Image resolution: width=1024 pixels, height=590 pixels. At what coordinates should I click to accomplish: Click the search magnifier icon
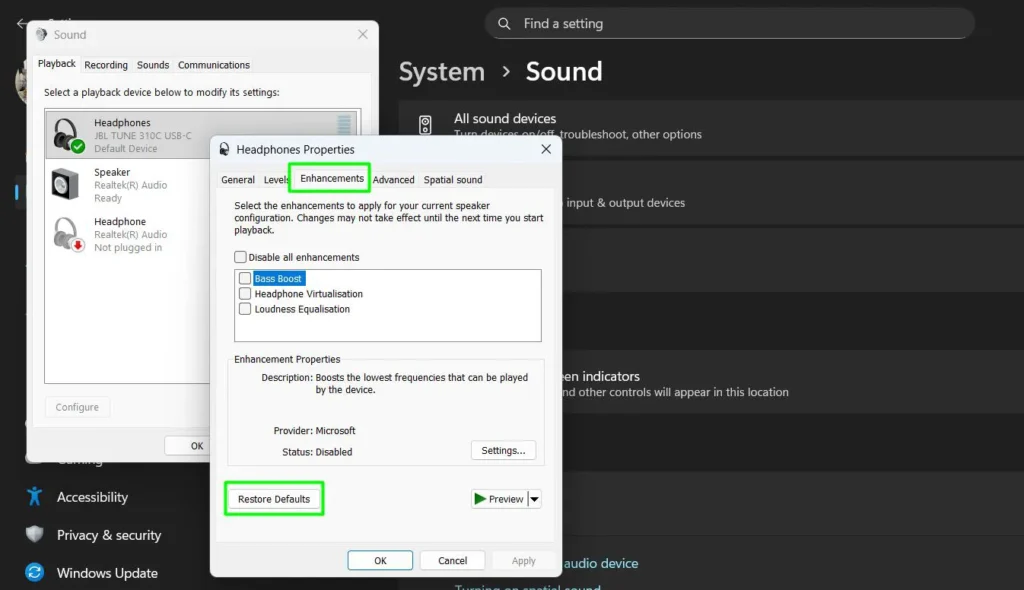(504, 23)
